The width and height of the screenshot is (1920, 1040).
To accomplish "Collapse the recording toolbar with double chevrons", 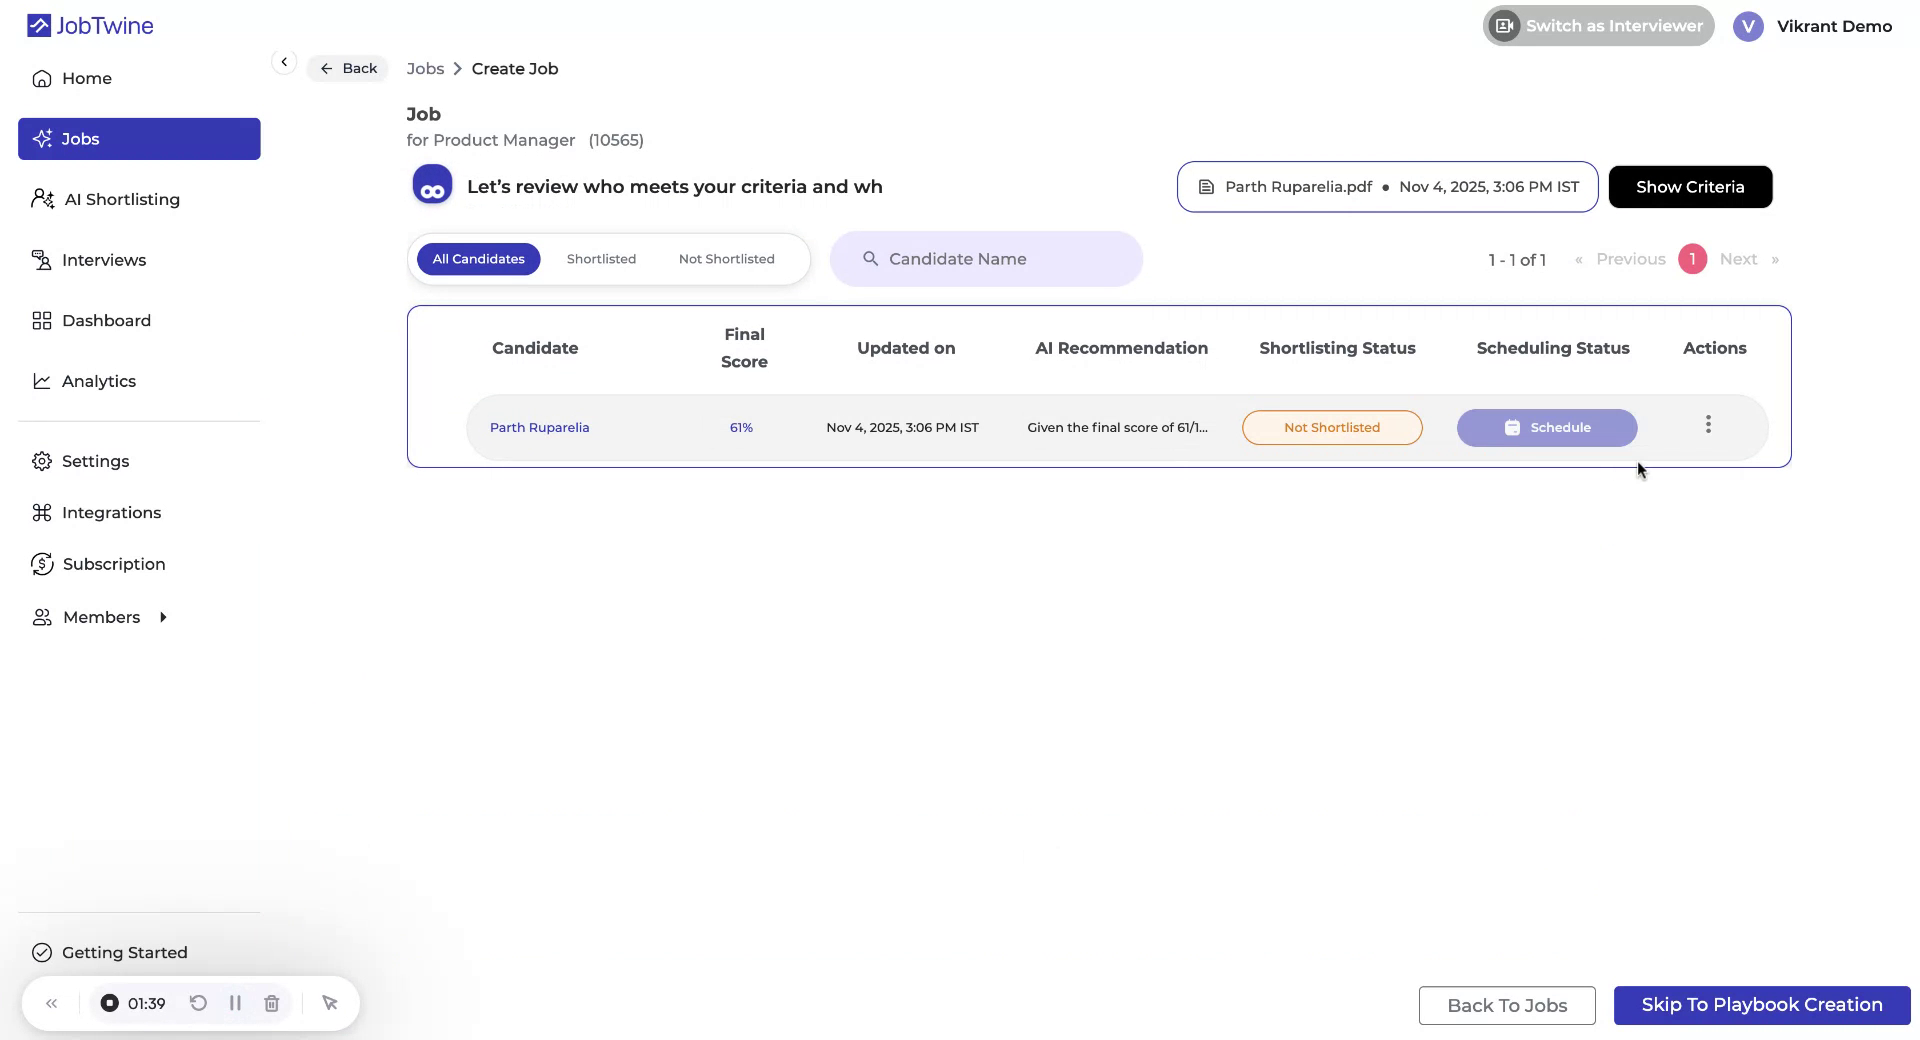I will [52, 1003].
